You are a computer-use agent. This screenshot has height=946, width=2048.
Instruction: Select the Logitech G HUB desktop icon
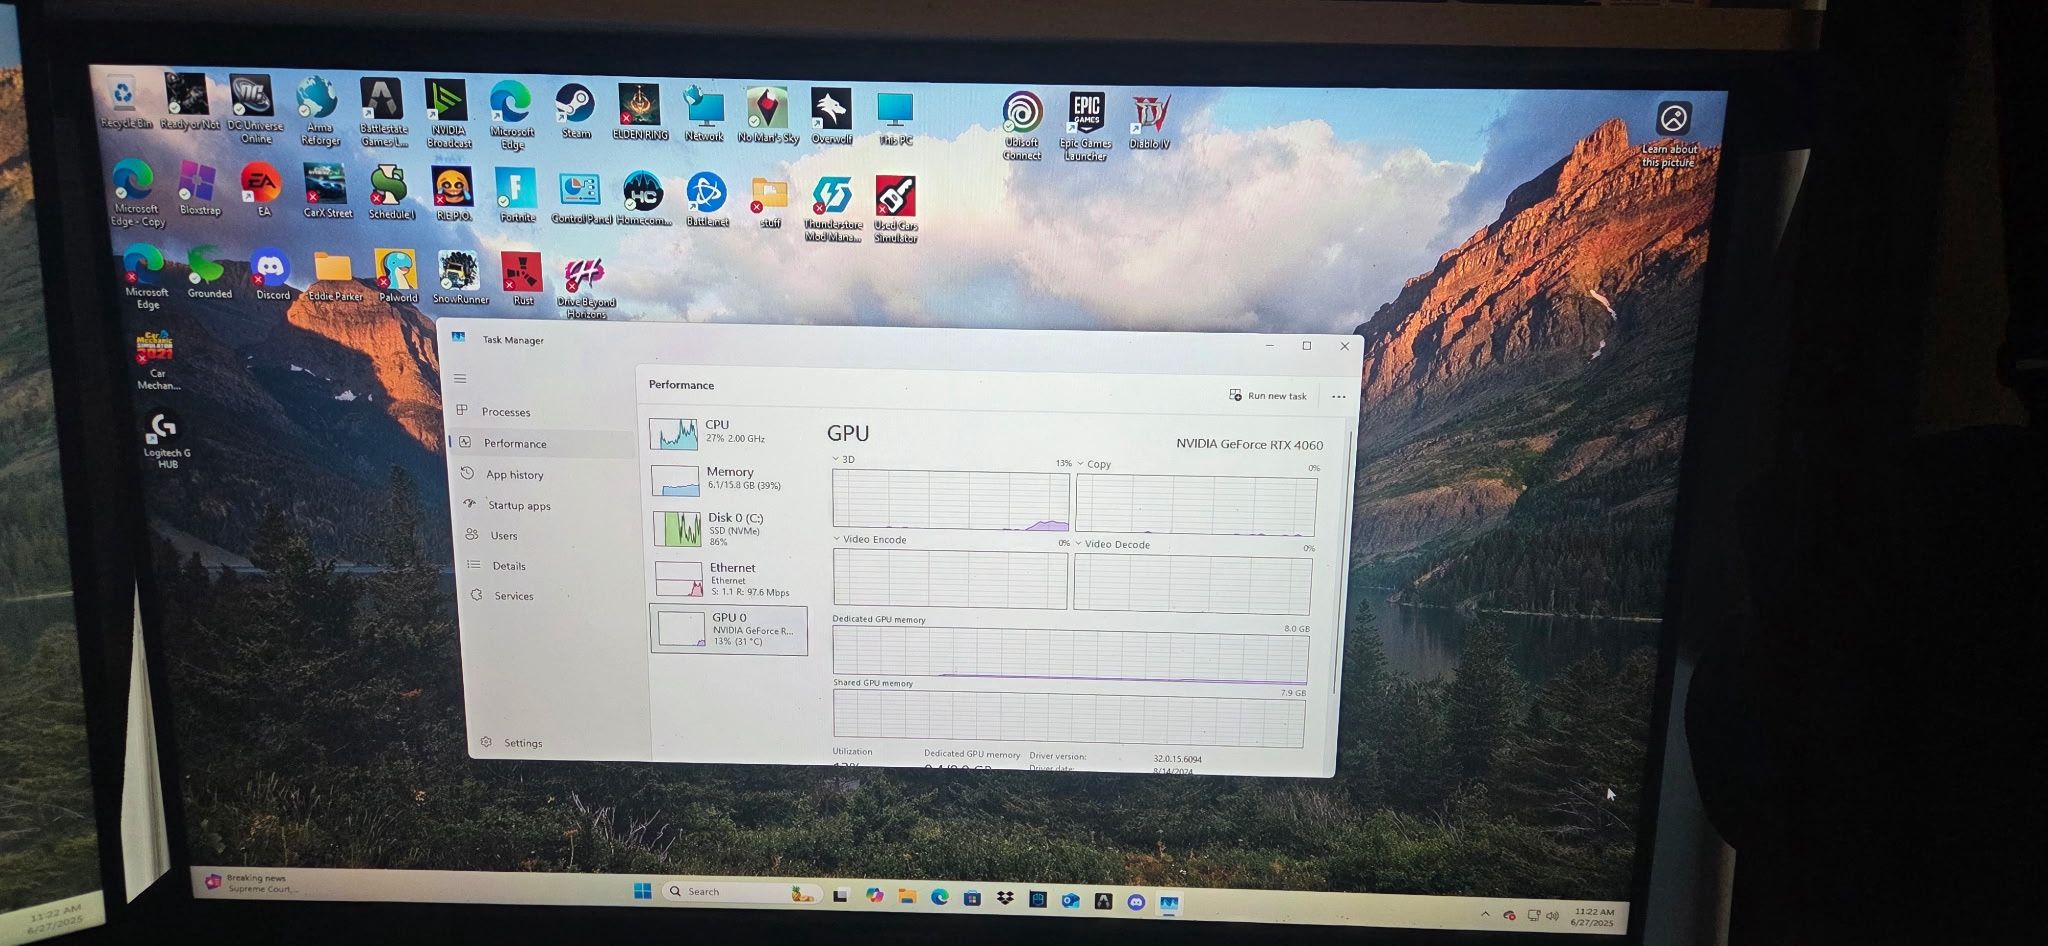click(x=166, y=440)
